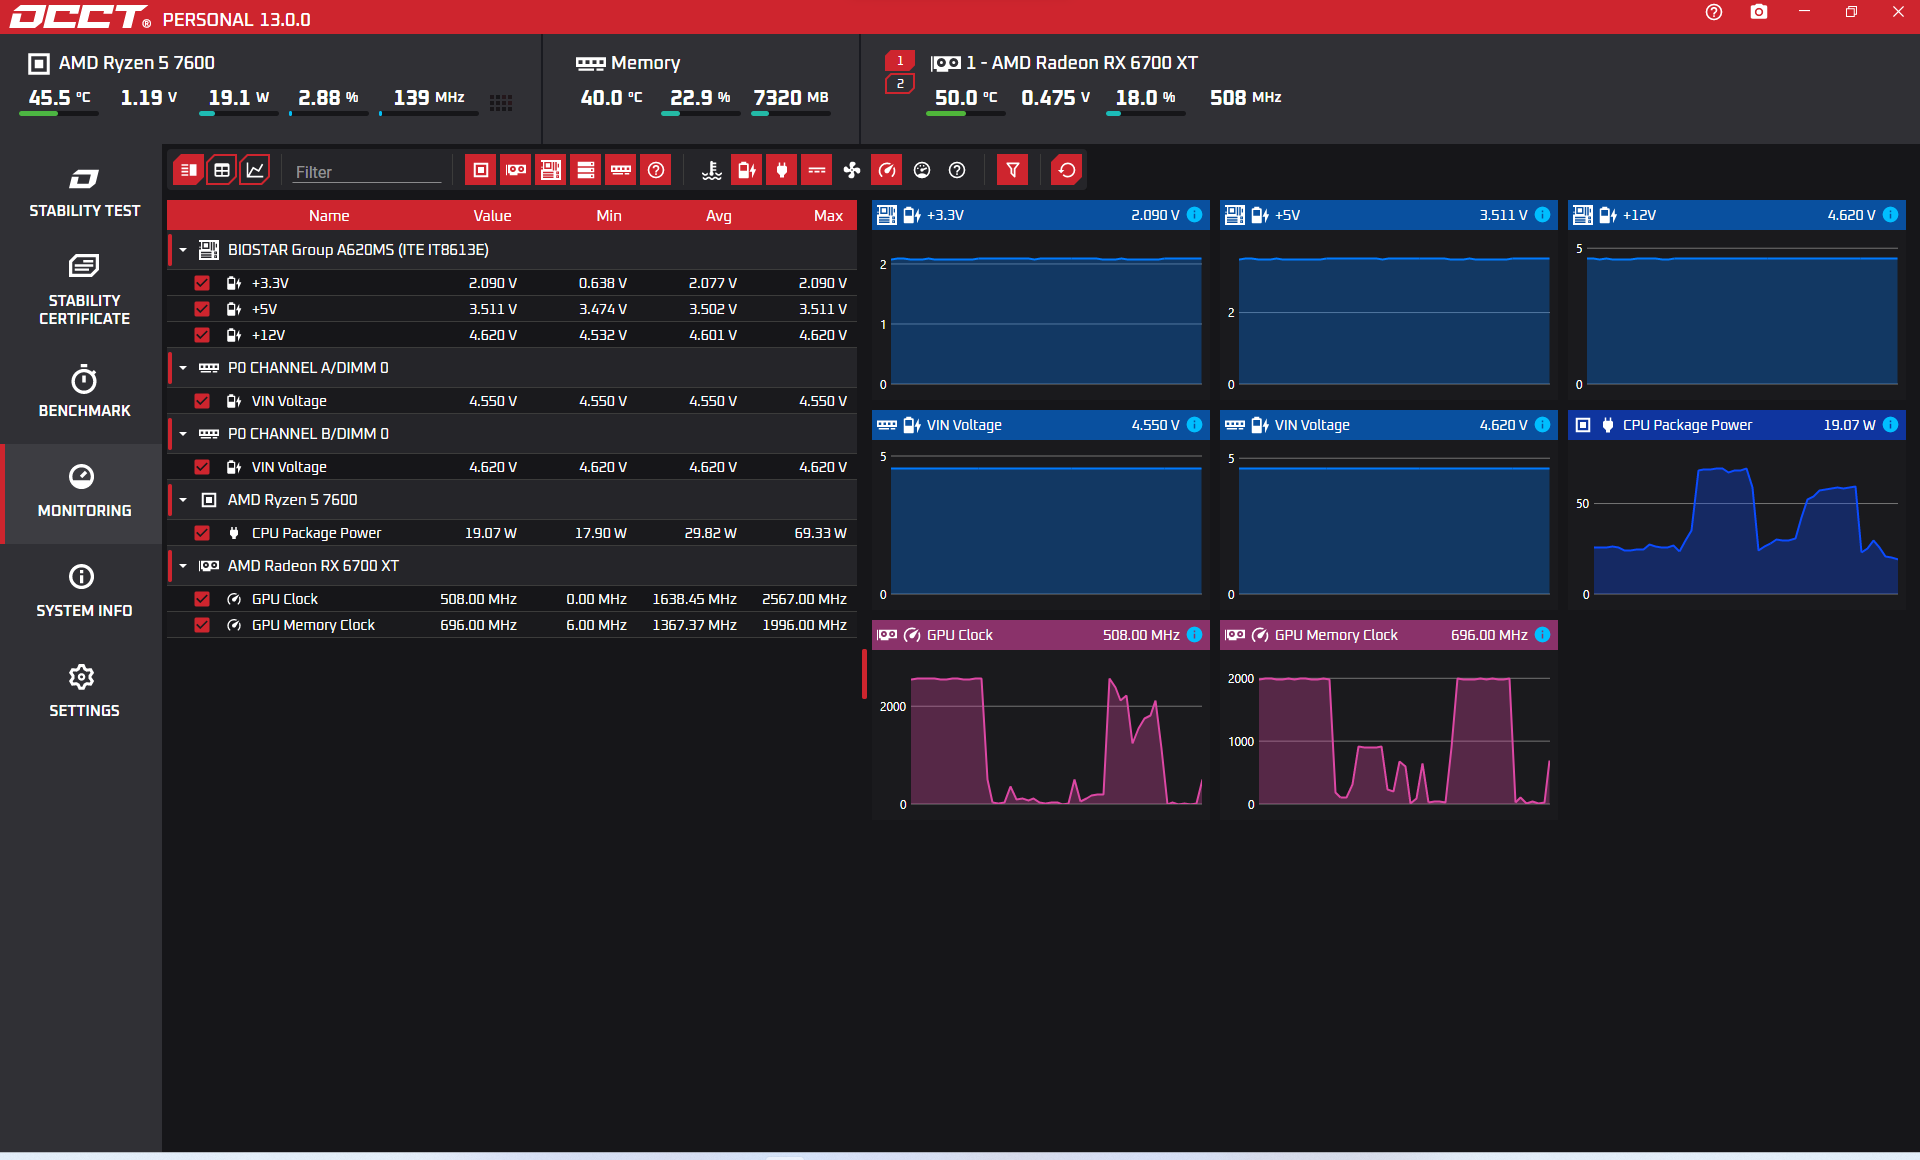Click info icon on +12V graph
Screen dimensions: 1920x1160
(1890, 215)
